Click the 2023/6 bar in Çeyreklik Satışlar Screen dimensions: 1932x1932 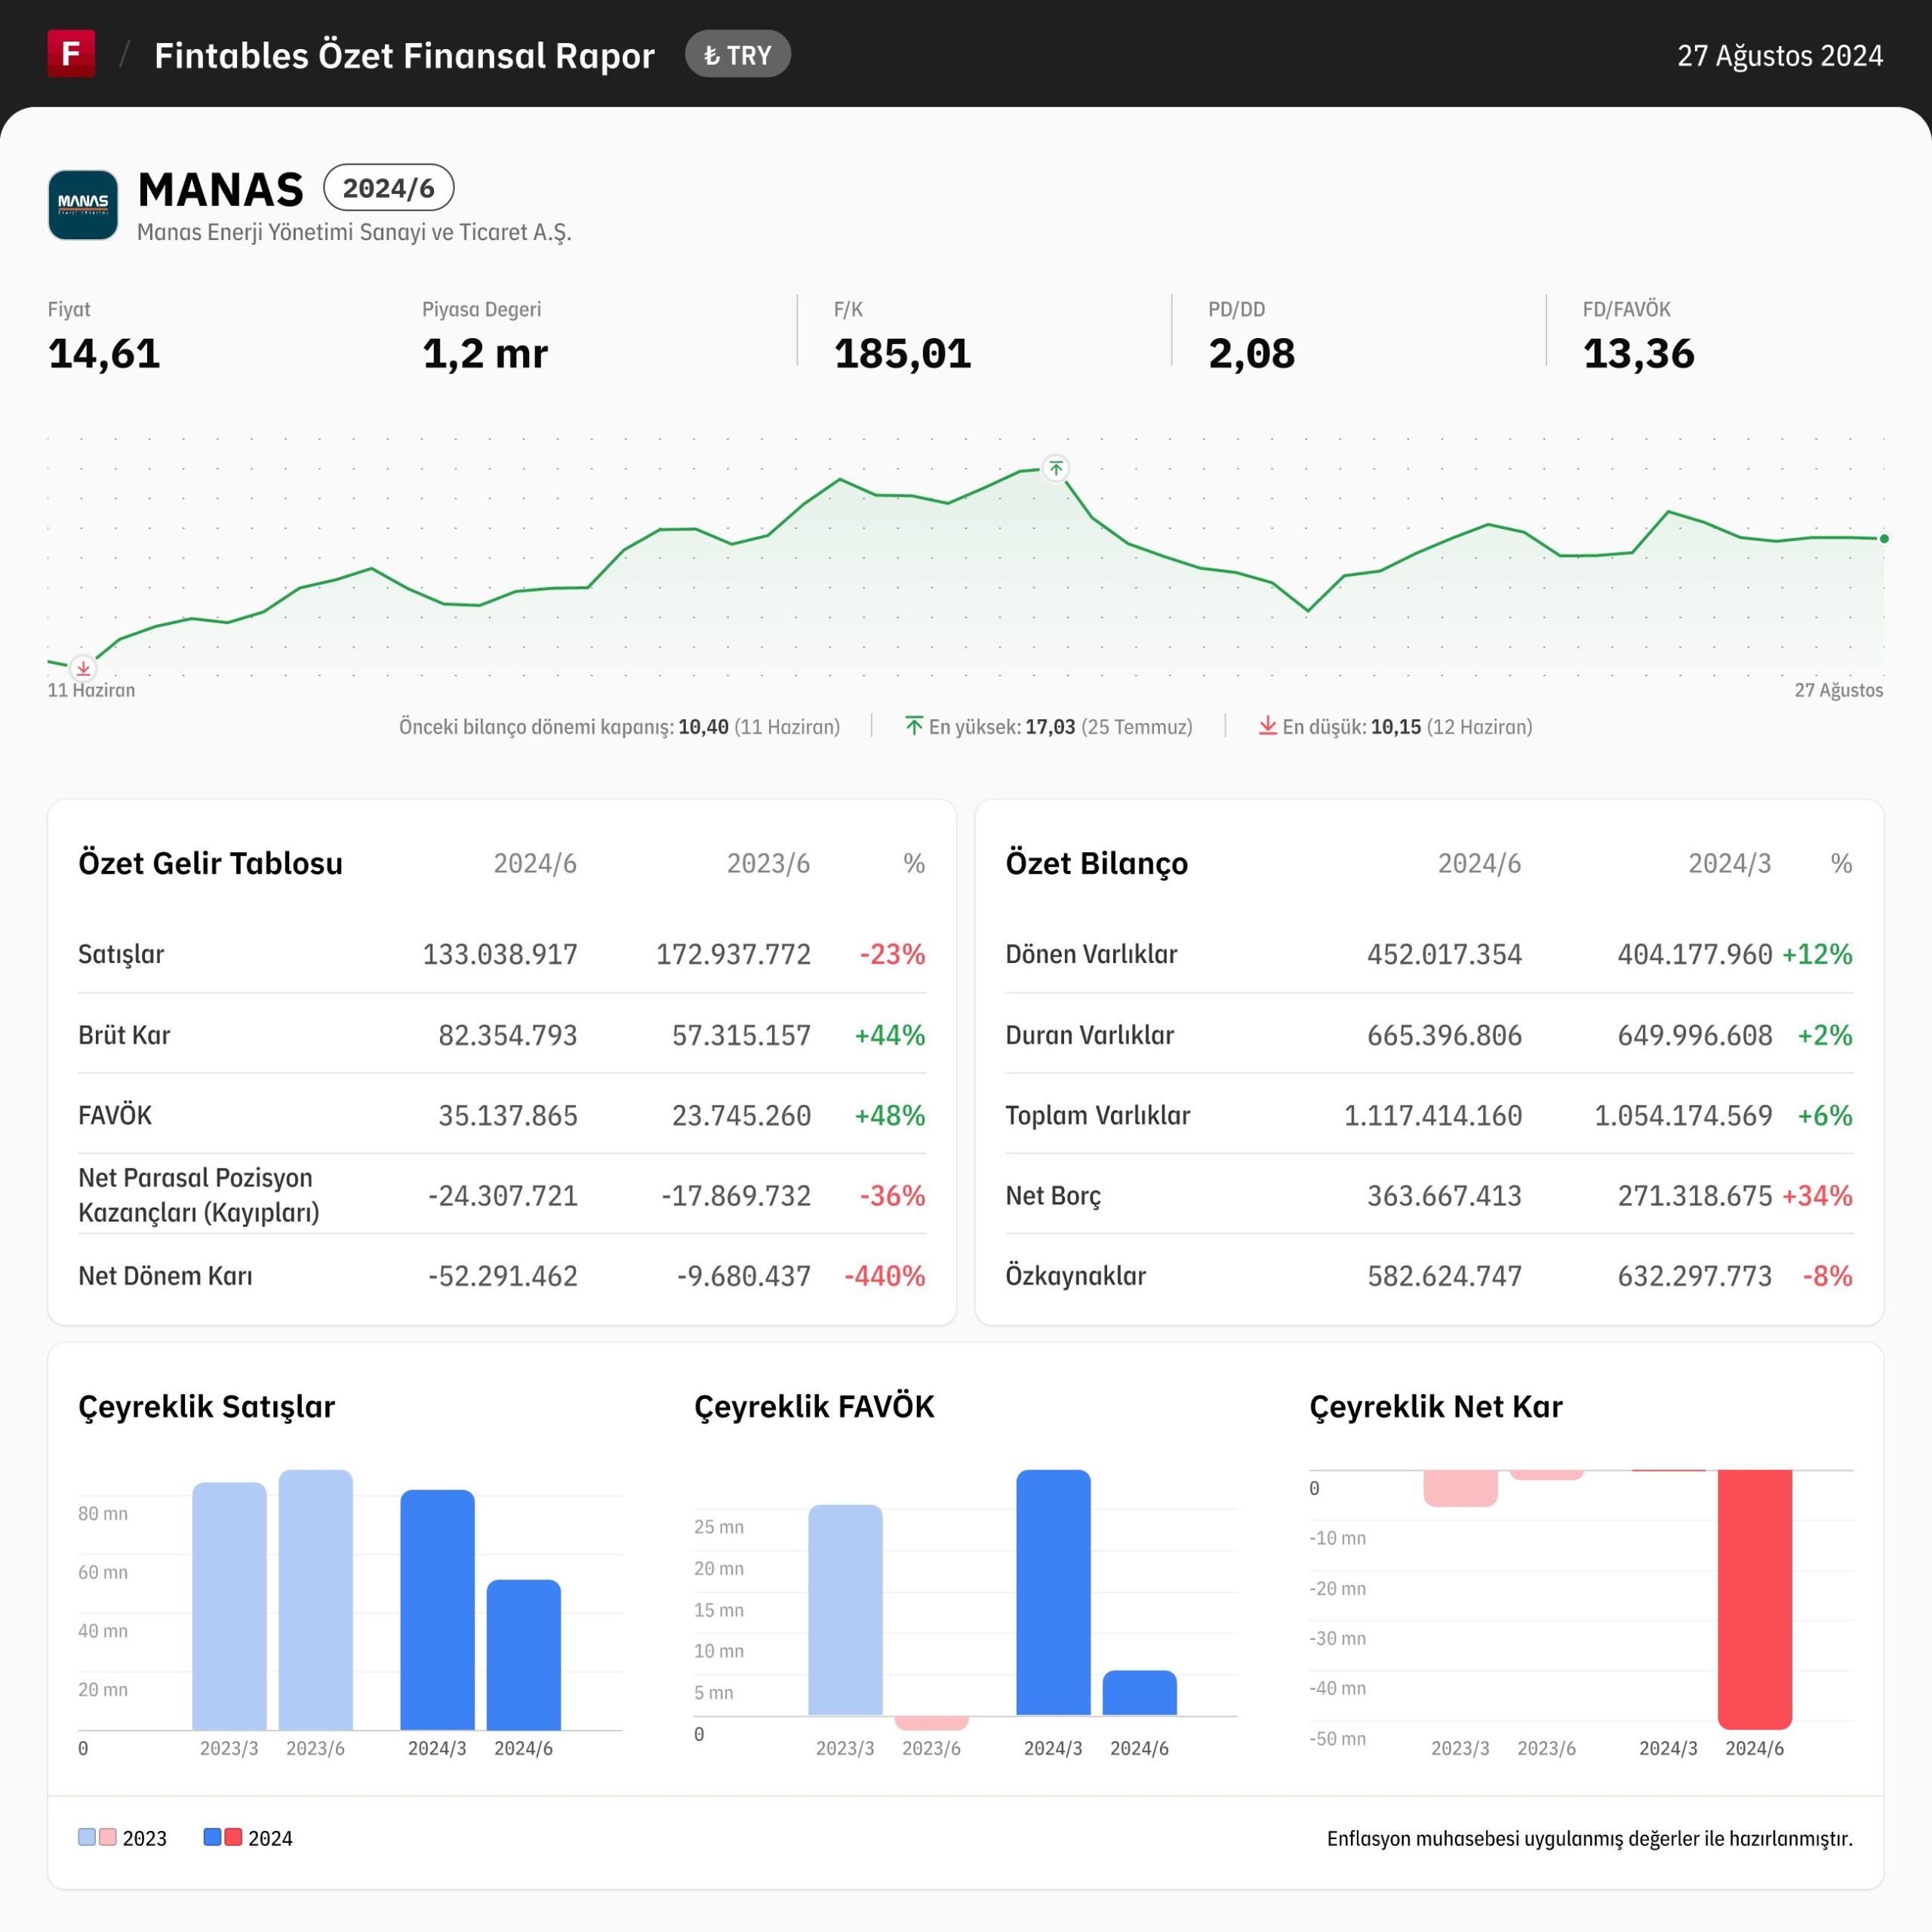pyautogui.click(x=316, y=1600)
